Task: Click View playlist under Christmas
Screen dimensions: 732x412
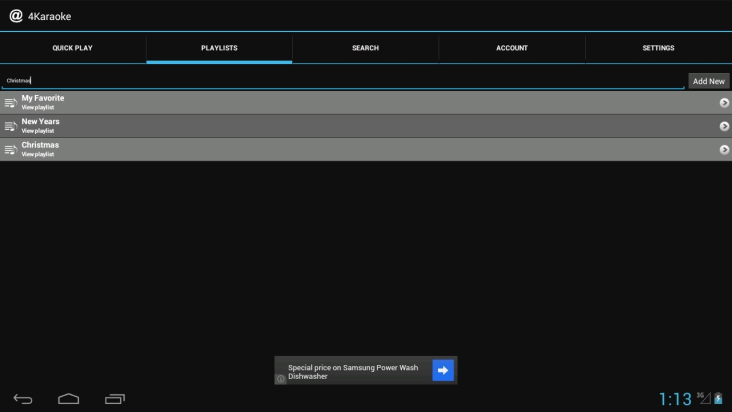Action: point(37,154)
